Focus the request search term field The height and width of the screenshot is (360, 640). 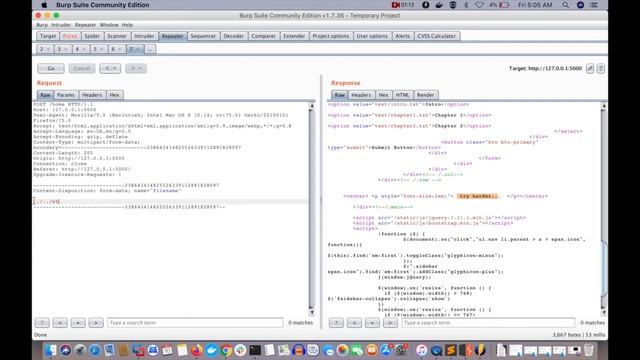195,323
